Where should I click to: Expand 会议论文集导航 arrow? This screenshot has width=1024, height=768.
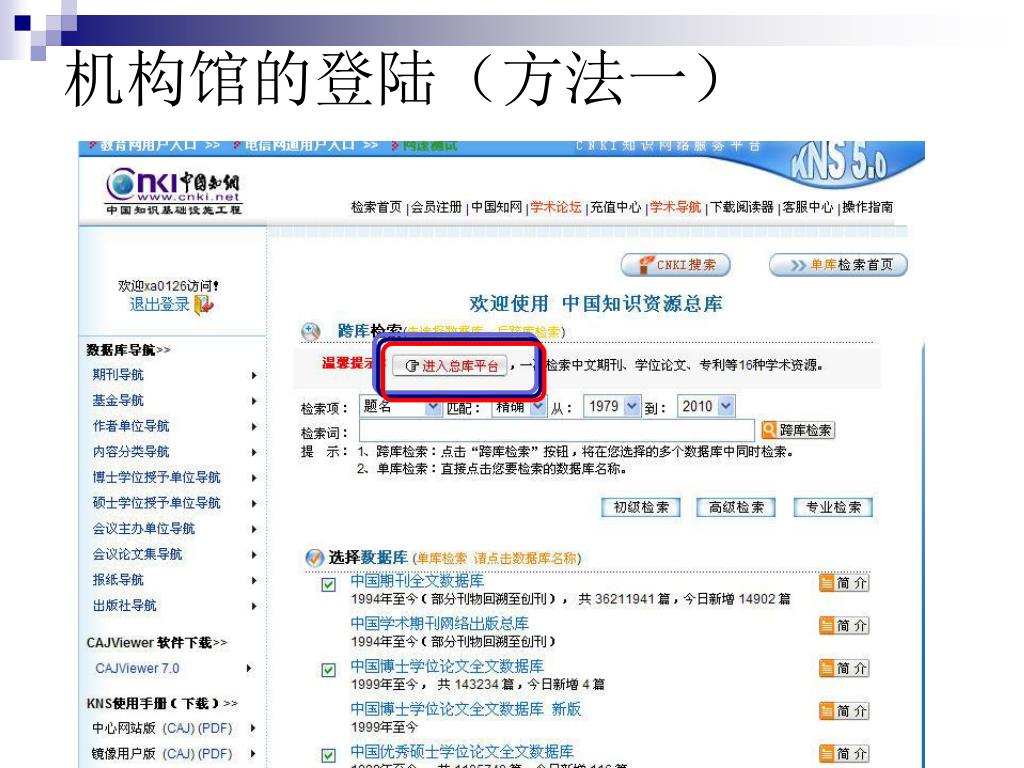[x=254, y=554]
